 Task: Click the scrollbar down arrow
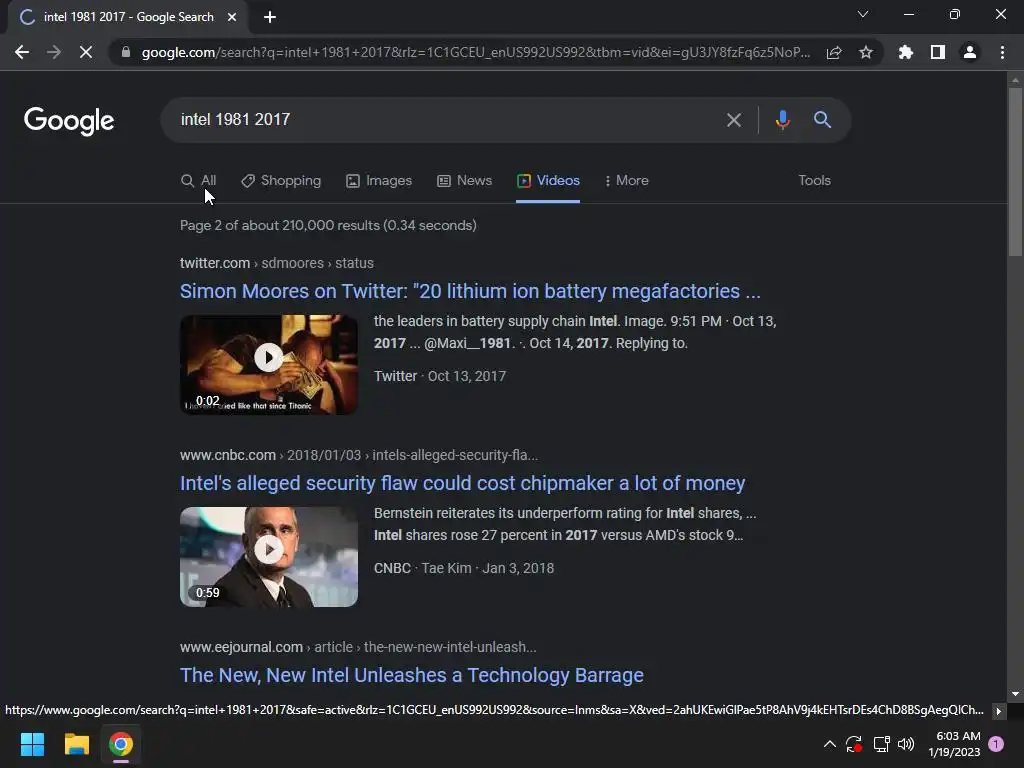point(1015,694)
